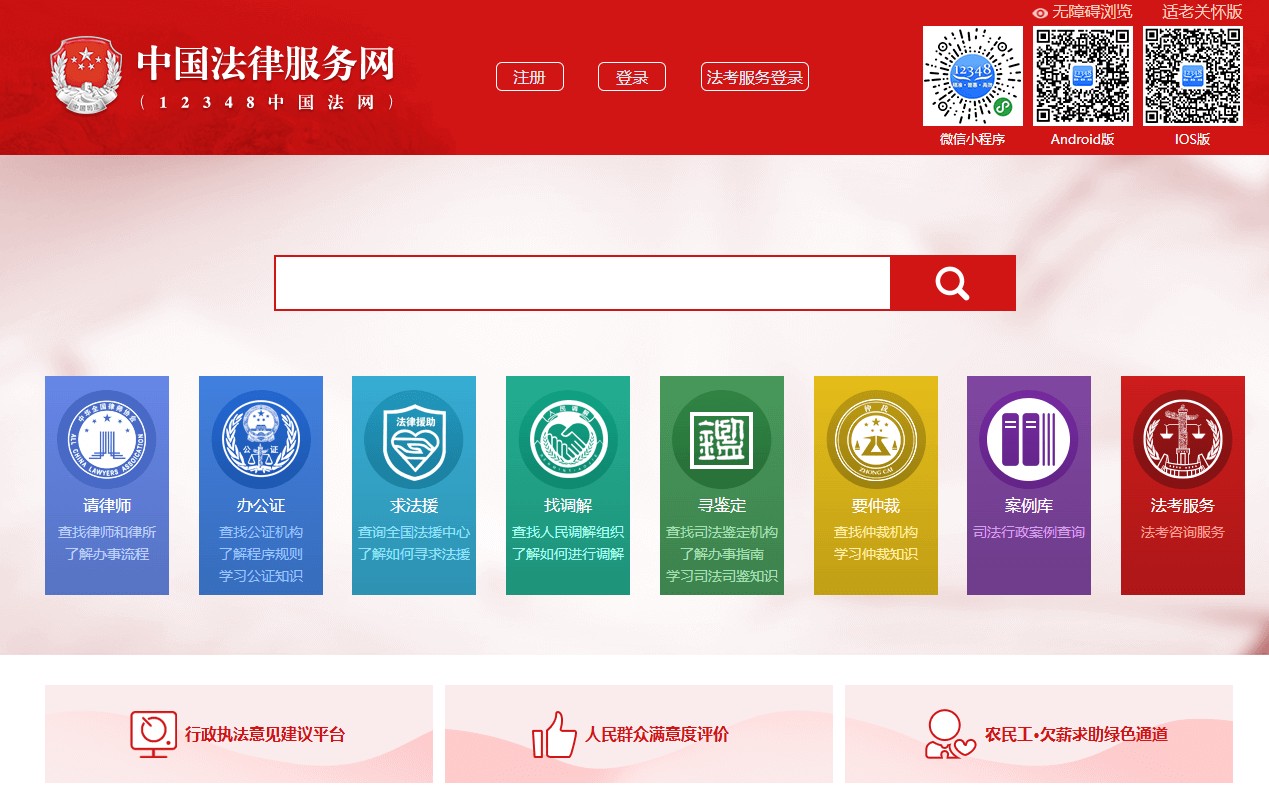Click the Android版 QR code

[1083, 76]
